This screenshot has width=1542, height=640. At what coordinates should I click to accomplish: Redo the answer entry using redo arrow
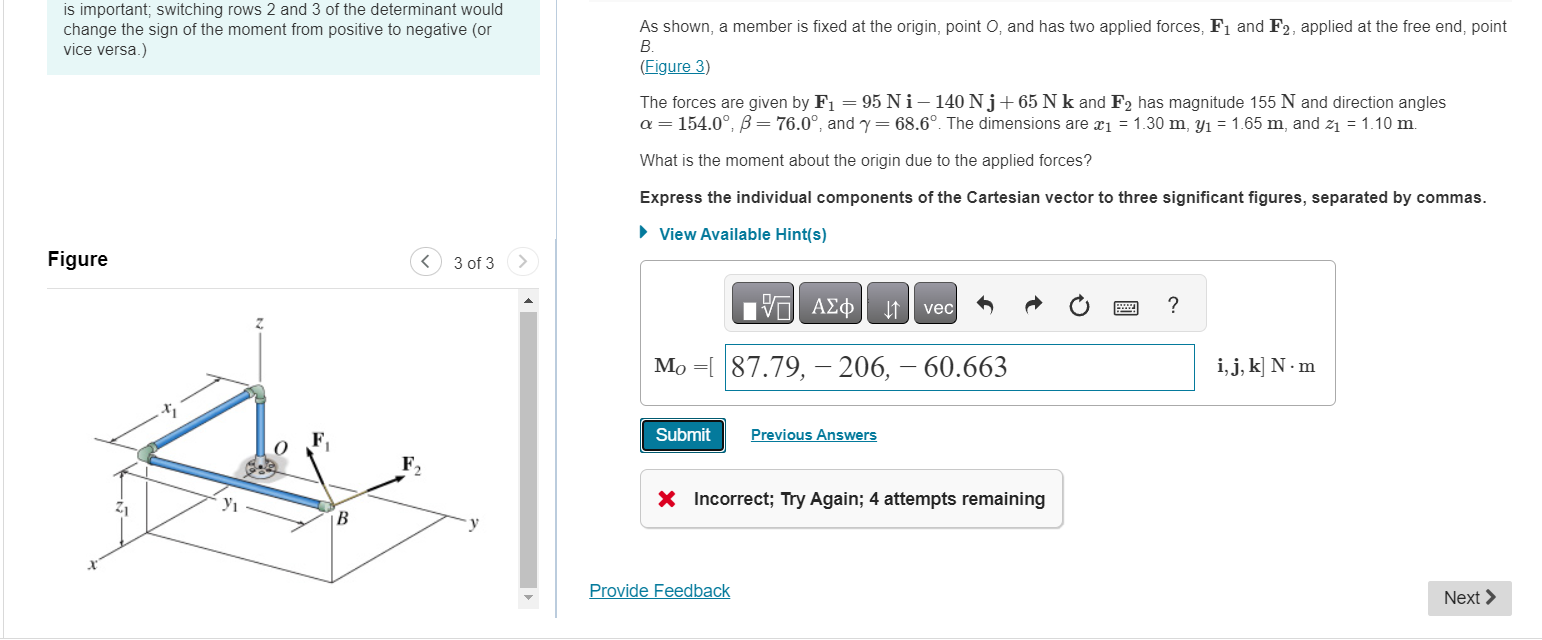pos(1032,303)
